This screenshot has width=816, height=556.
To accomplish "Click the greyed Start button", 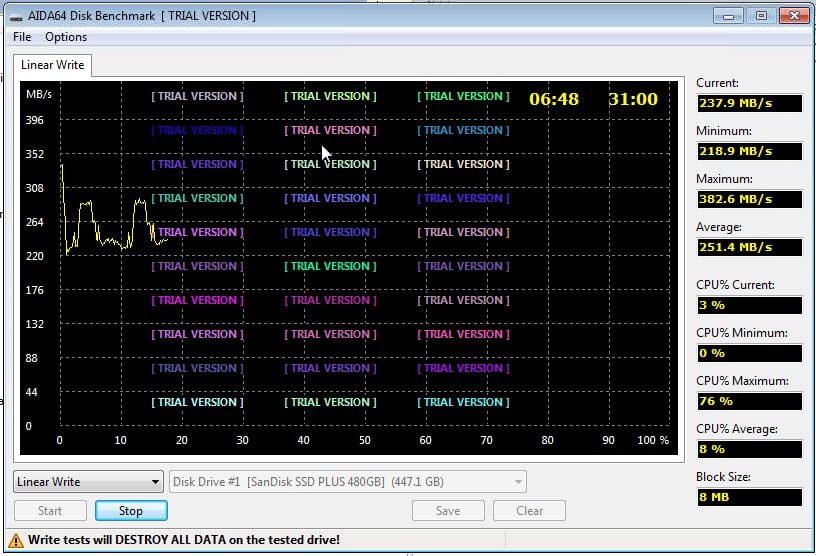I will click(50, 511).
